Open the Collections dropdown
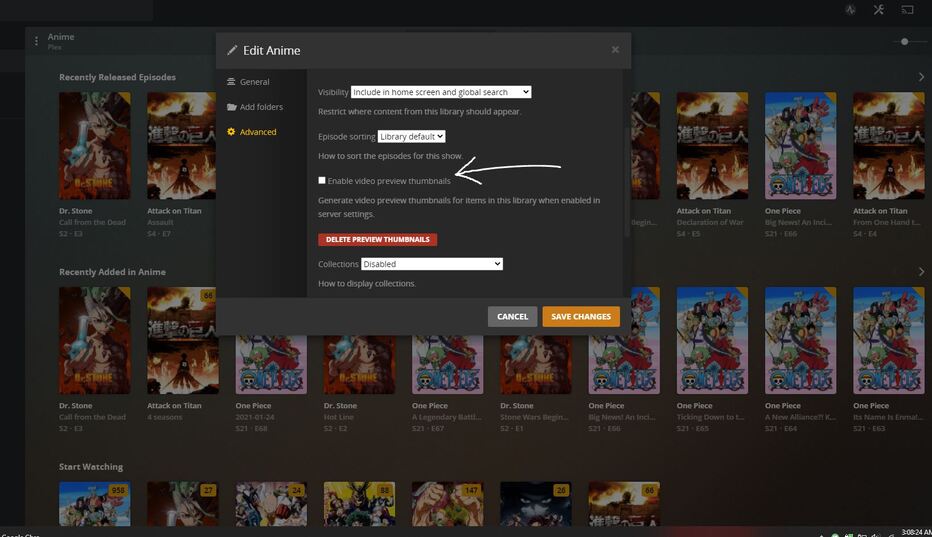The width and height of the screenshot is (932, 537). pyautogui.click(x=432, y=264)
